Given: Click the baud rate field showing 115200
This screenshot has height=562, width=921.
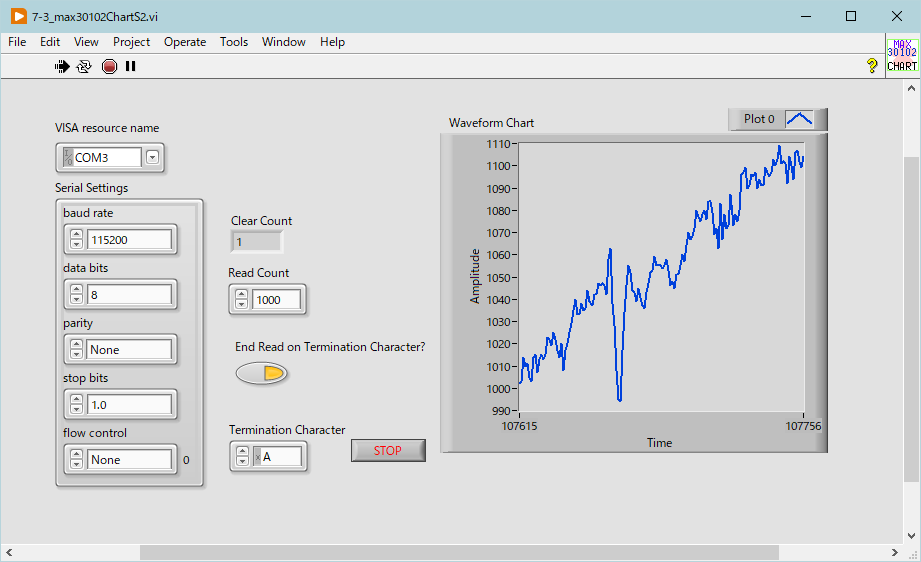Looking at the screenshot, I should click(129, 240).
